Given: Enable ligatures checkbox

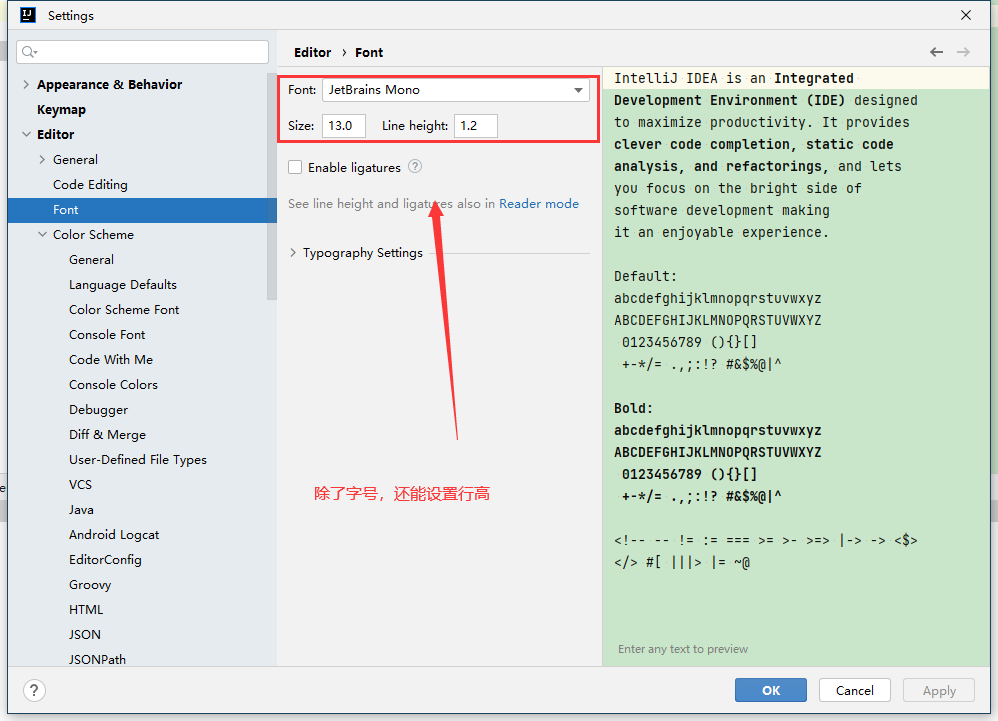Looking at the screenshot, I should point(295,167).
